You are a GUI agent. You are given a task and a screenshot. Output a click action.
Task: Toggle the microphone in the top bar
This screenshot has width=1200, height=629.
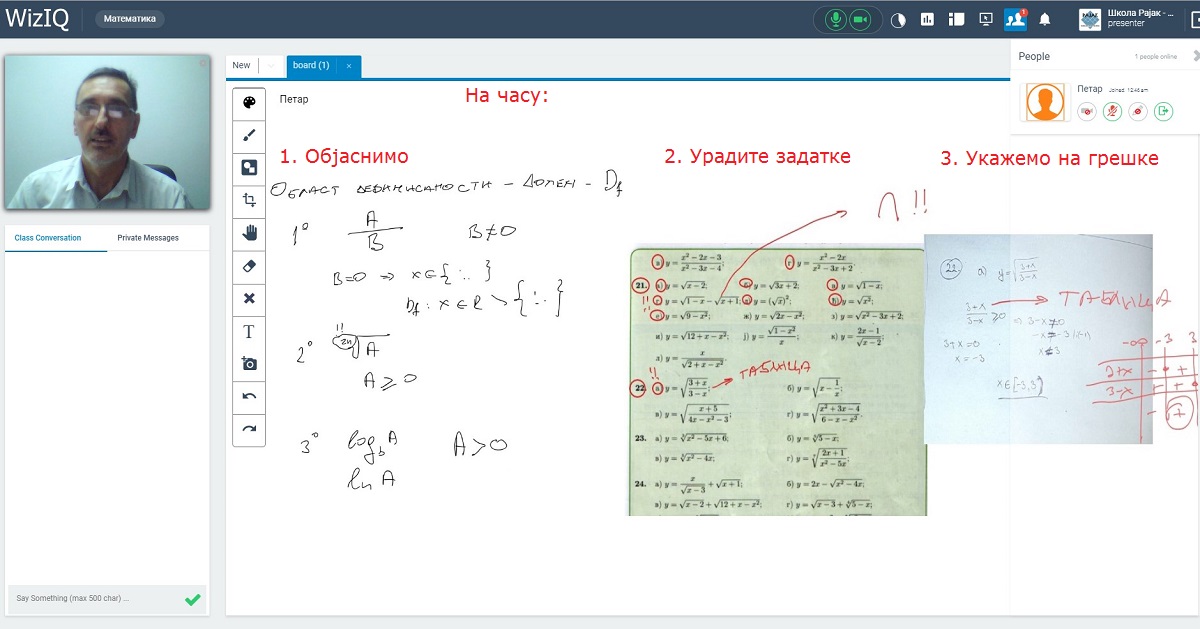click(834, 19)
